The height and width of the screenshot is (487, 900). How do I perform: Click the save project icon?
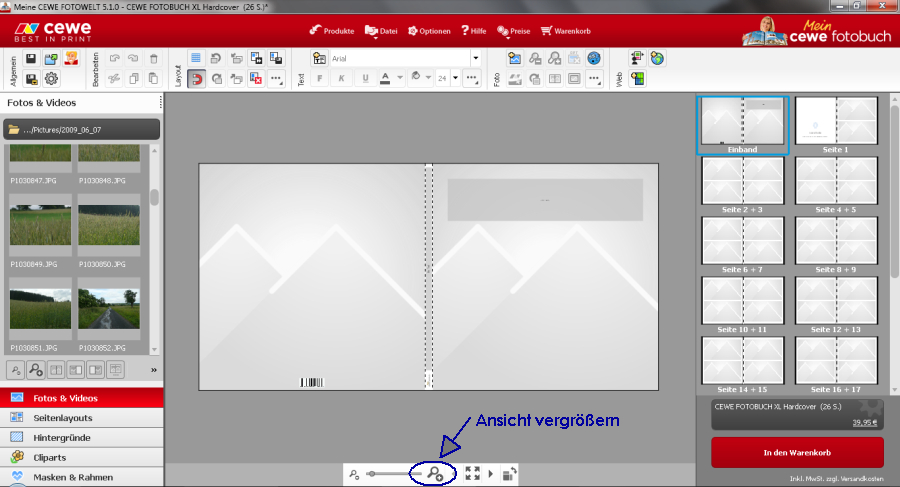point(31,59)
